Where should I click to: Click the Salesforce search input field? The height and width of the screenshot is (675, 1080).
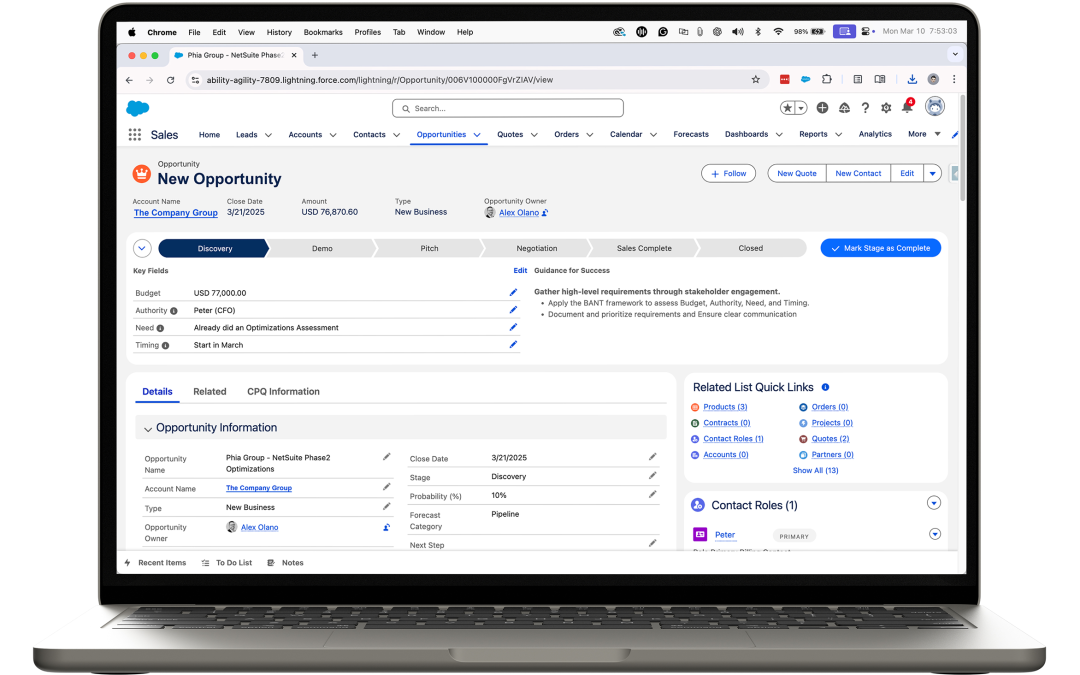[x=508, y=108]
